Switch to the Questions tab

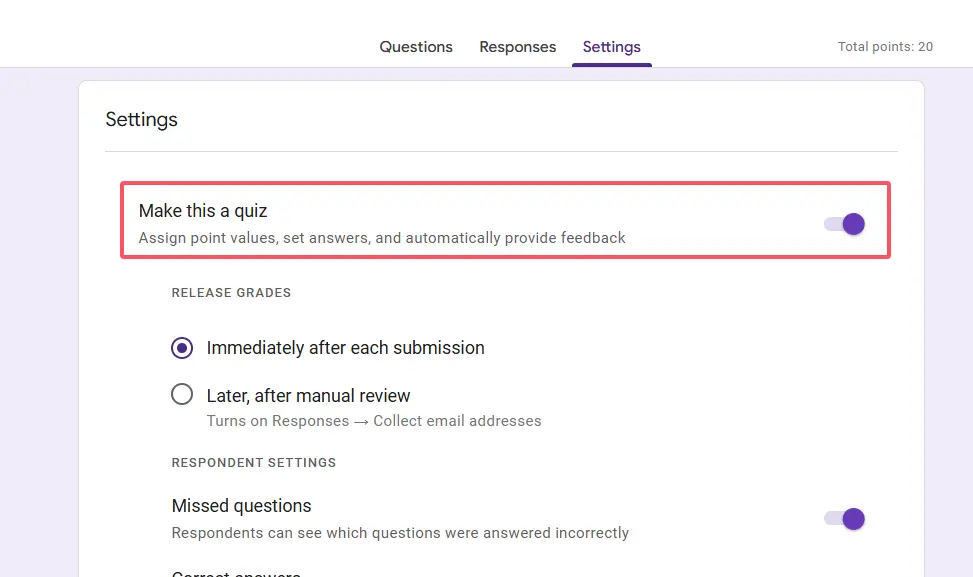tap(416, 47)
